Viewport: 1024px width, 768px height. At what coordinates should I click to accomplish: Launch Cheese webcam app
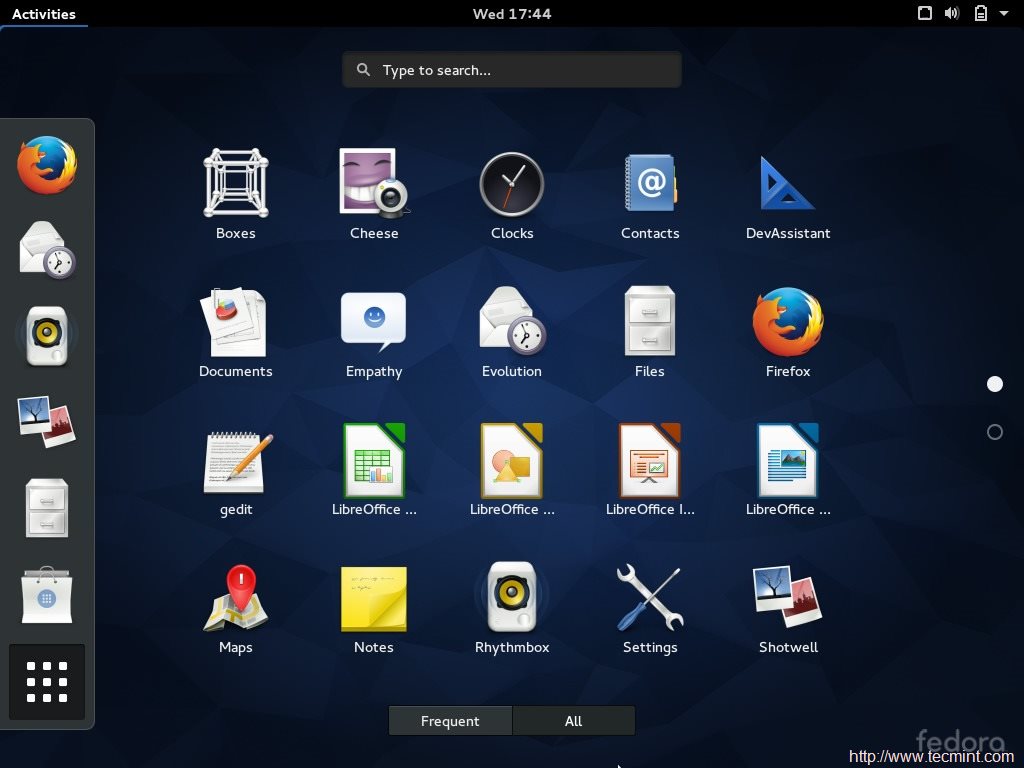point(374,184)
